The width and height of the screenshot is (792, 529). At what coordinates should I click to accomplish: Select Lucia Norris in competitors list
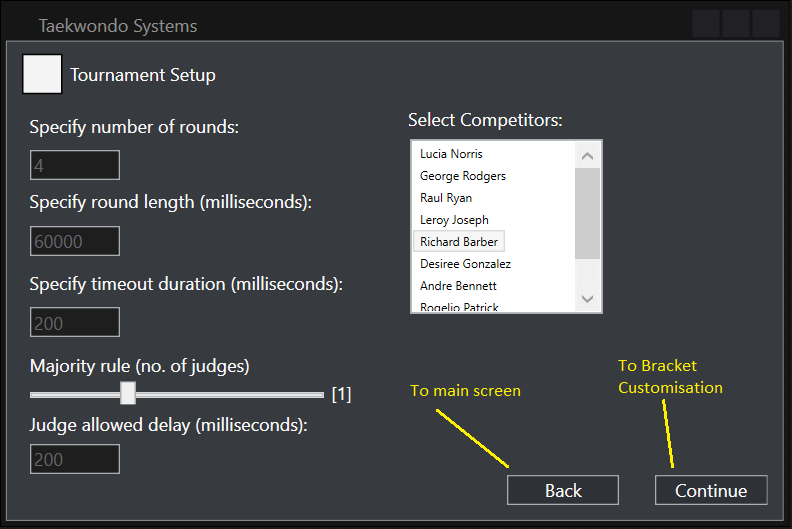pos(451,154)
